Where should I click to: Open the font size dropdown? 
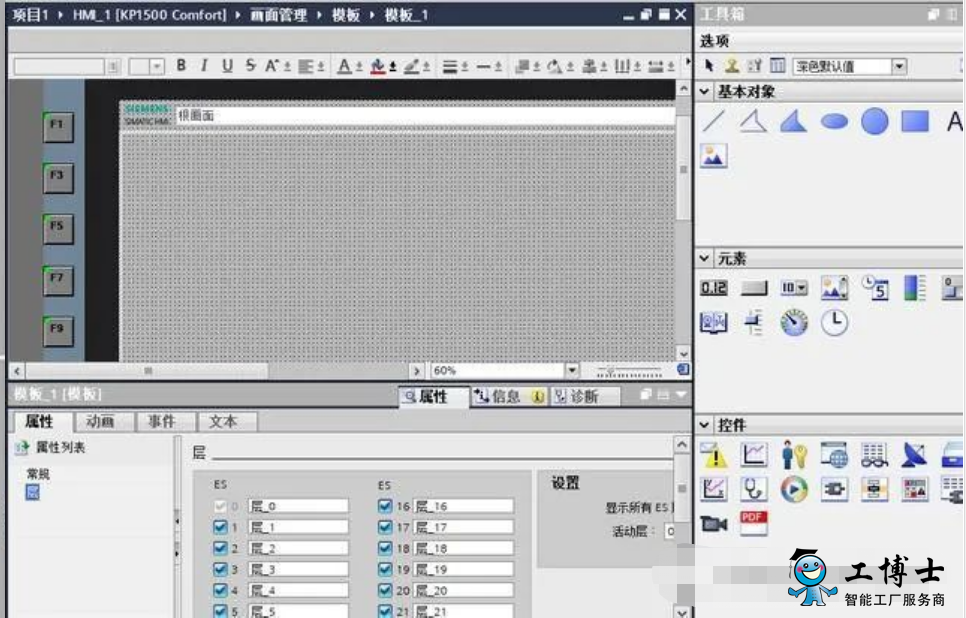click(x=157, y=66)
